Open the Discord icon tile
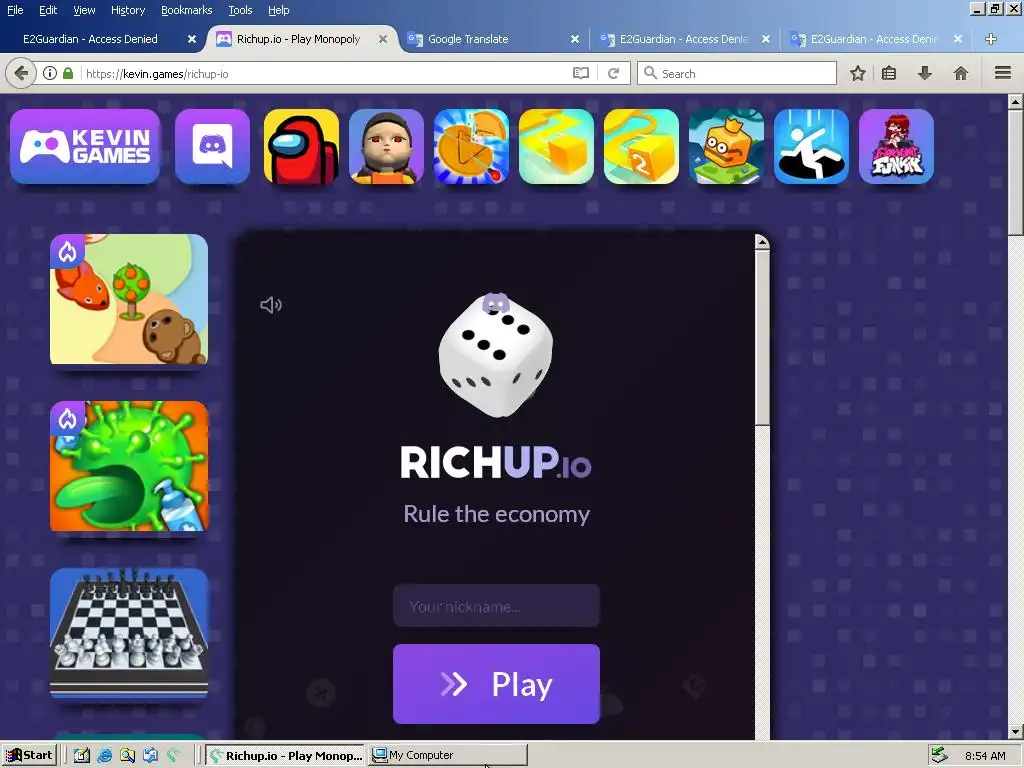1024x768 pixels. (212, 146)
